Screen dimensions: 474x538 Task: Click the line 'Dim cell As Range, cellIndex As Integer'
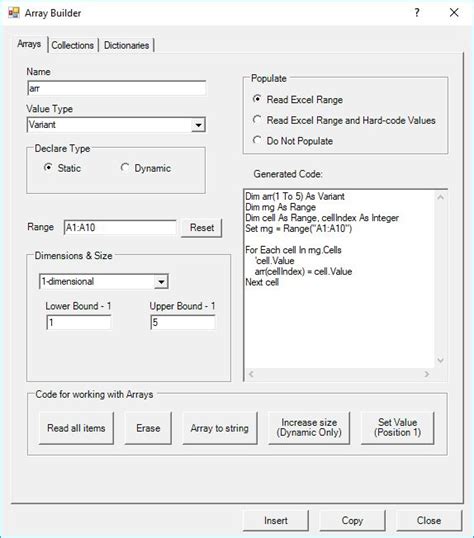(322, 218)
